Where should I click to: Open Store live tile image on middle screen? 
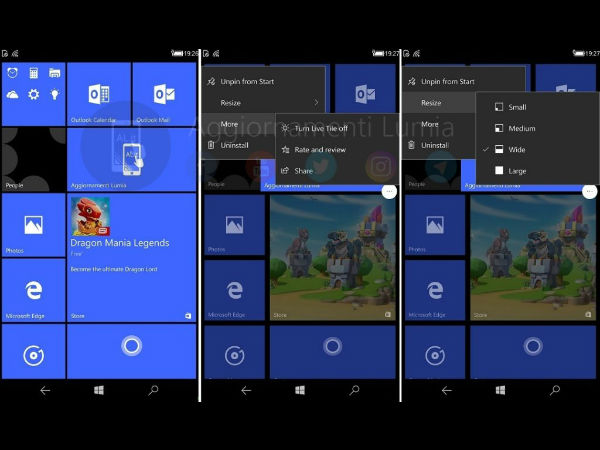[333, 258]
